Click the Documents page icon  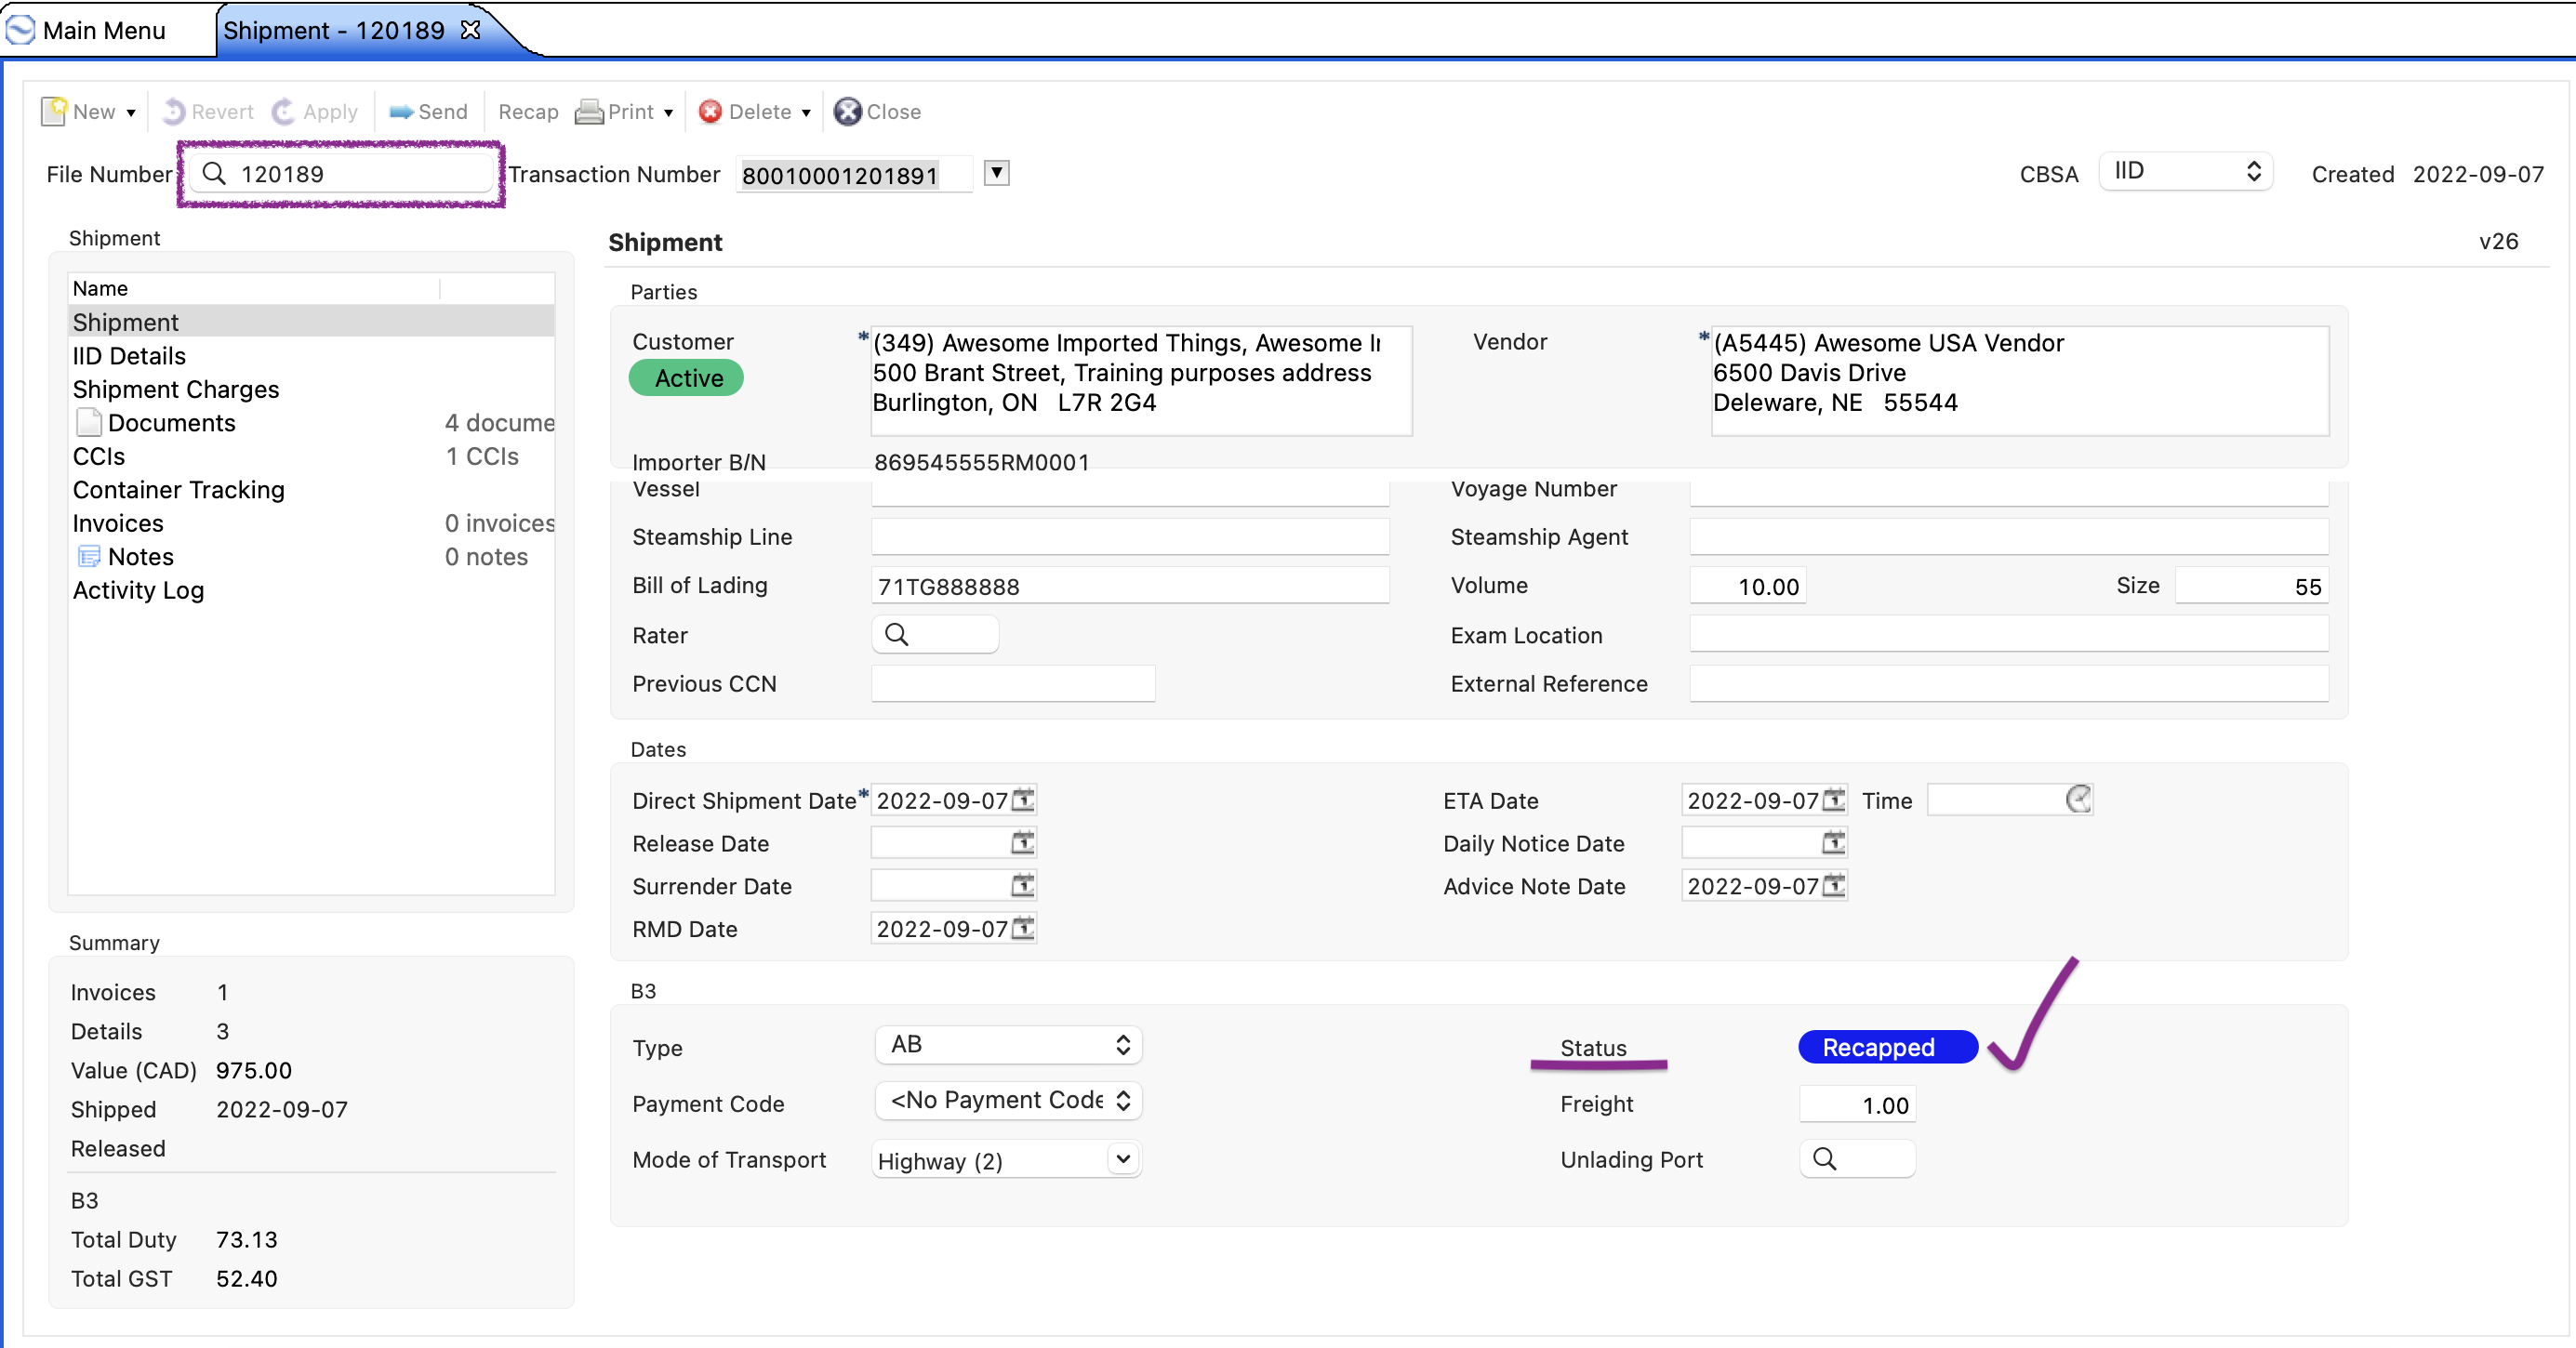(x=88, y=422)
